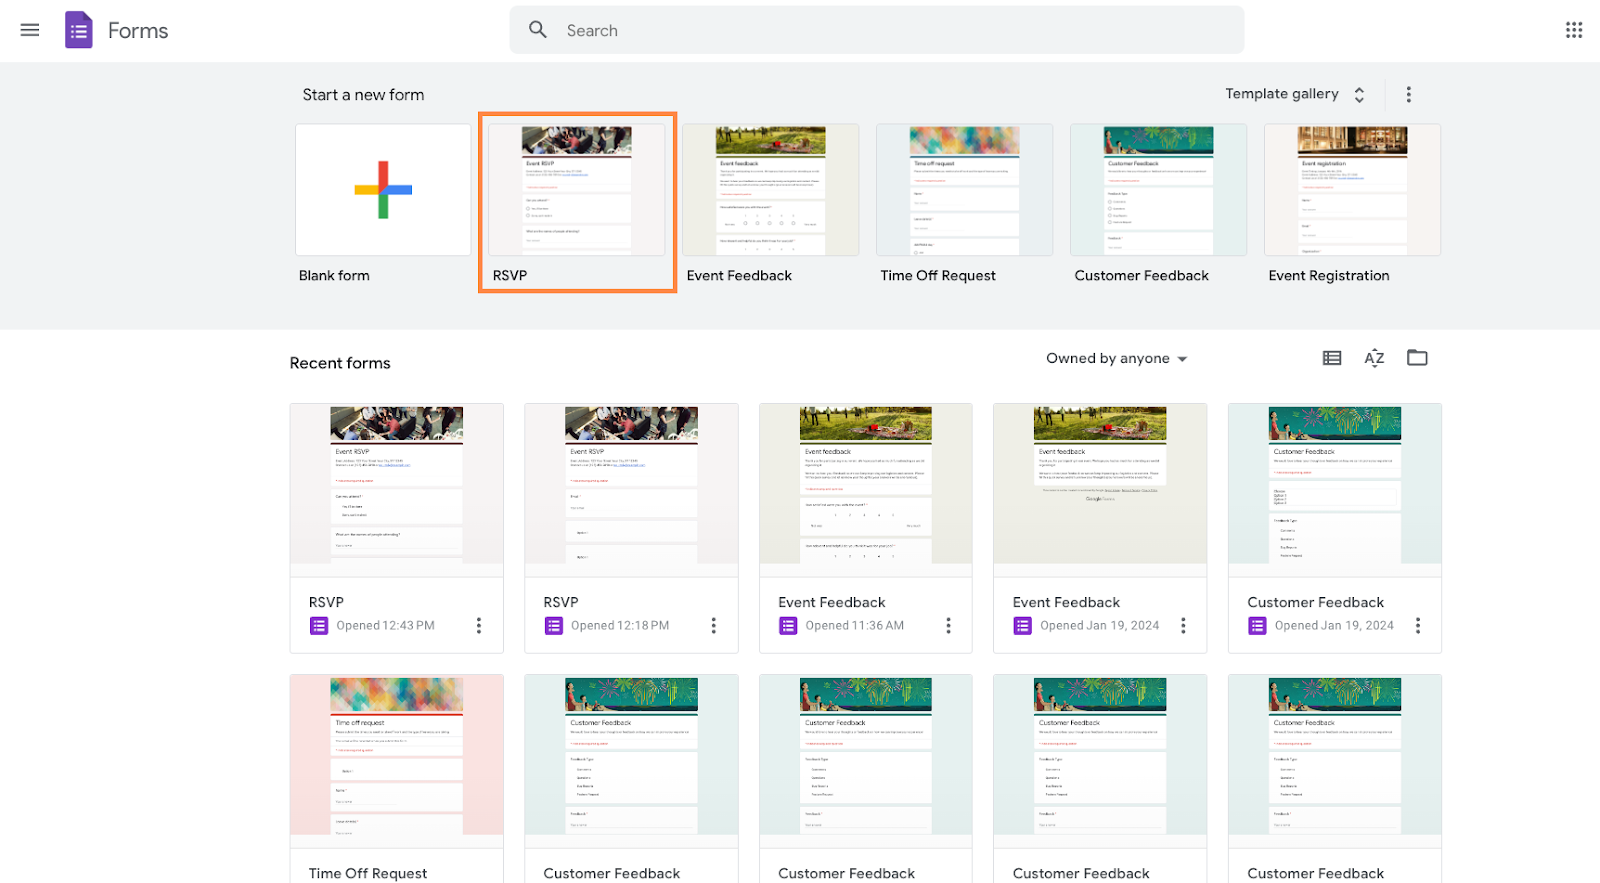
Task: Select the Event Registration template
Action: (x=1352, y=190)
